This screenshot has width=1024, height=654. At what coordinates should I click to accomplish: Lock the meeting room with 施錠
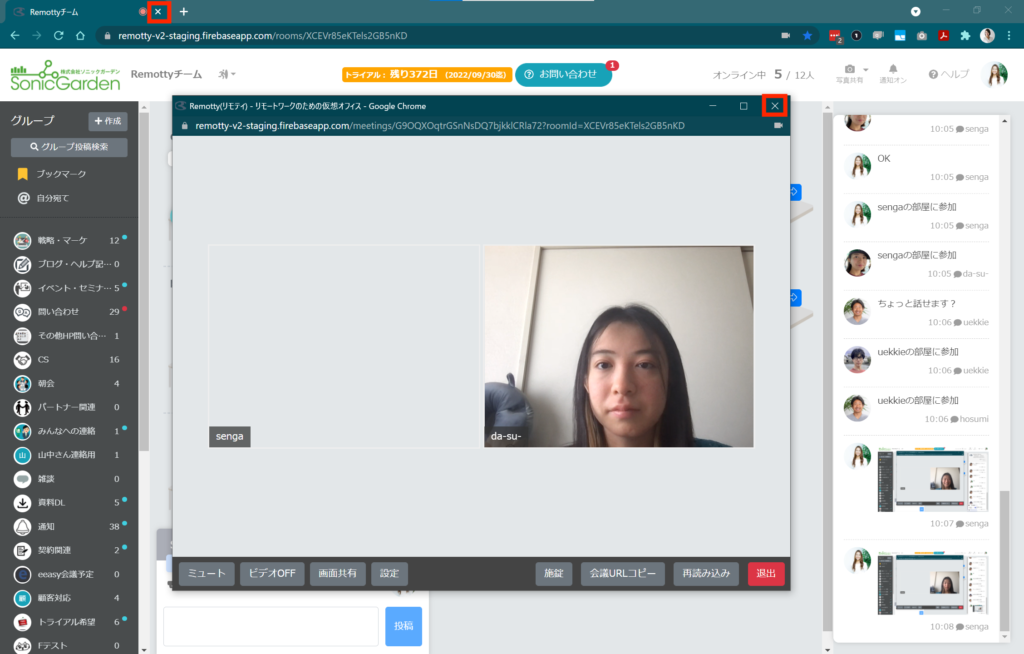coord(554,574)
